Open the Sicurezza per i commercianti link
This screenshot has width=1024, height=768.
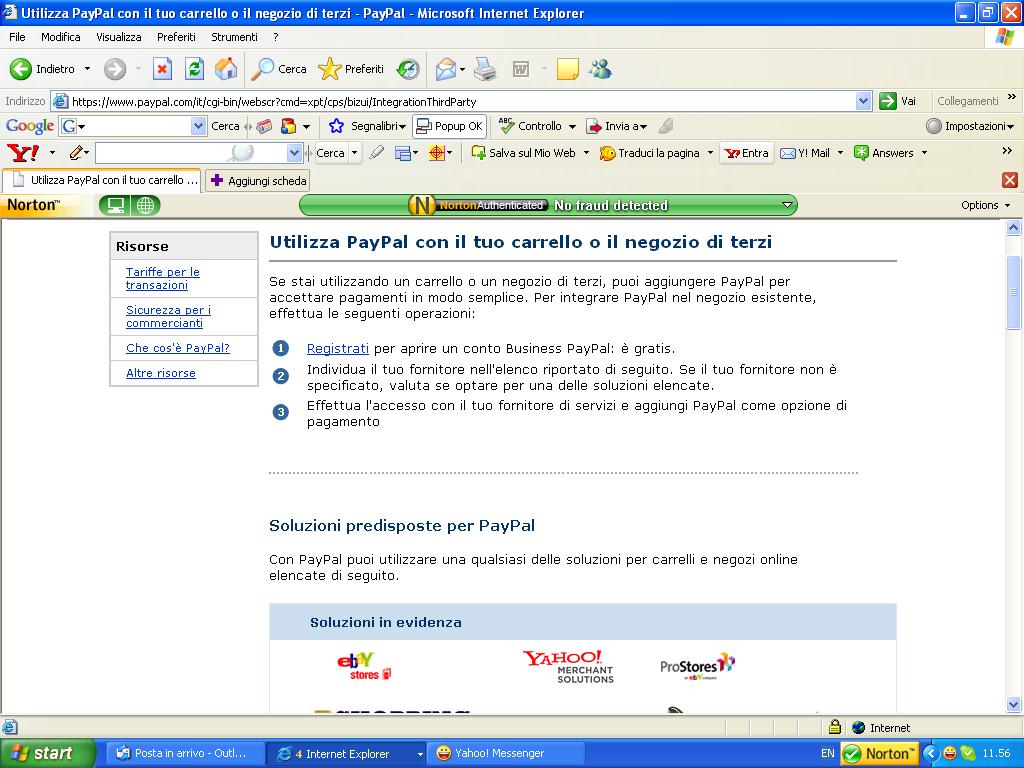click(x=168, y=316)
